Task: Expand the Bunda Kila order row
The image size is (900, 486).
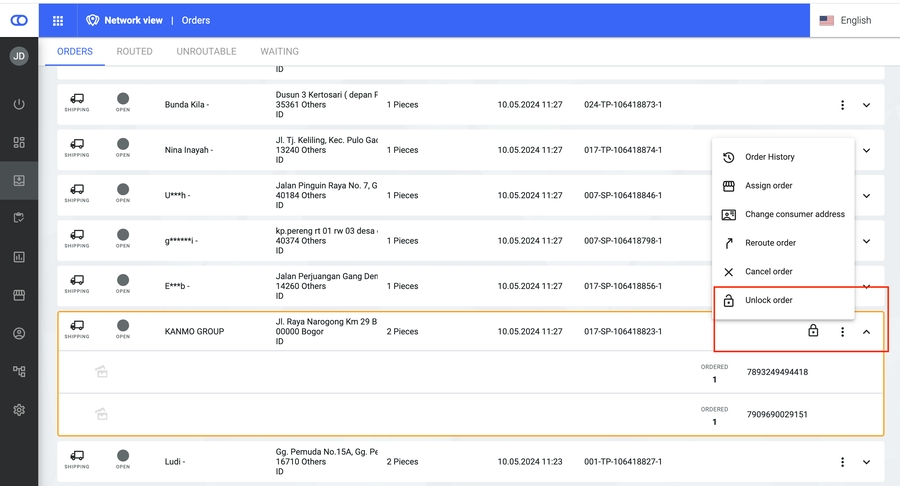Action: 866,105
